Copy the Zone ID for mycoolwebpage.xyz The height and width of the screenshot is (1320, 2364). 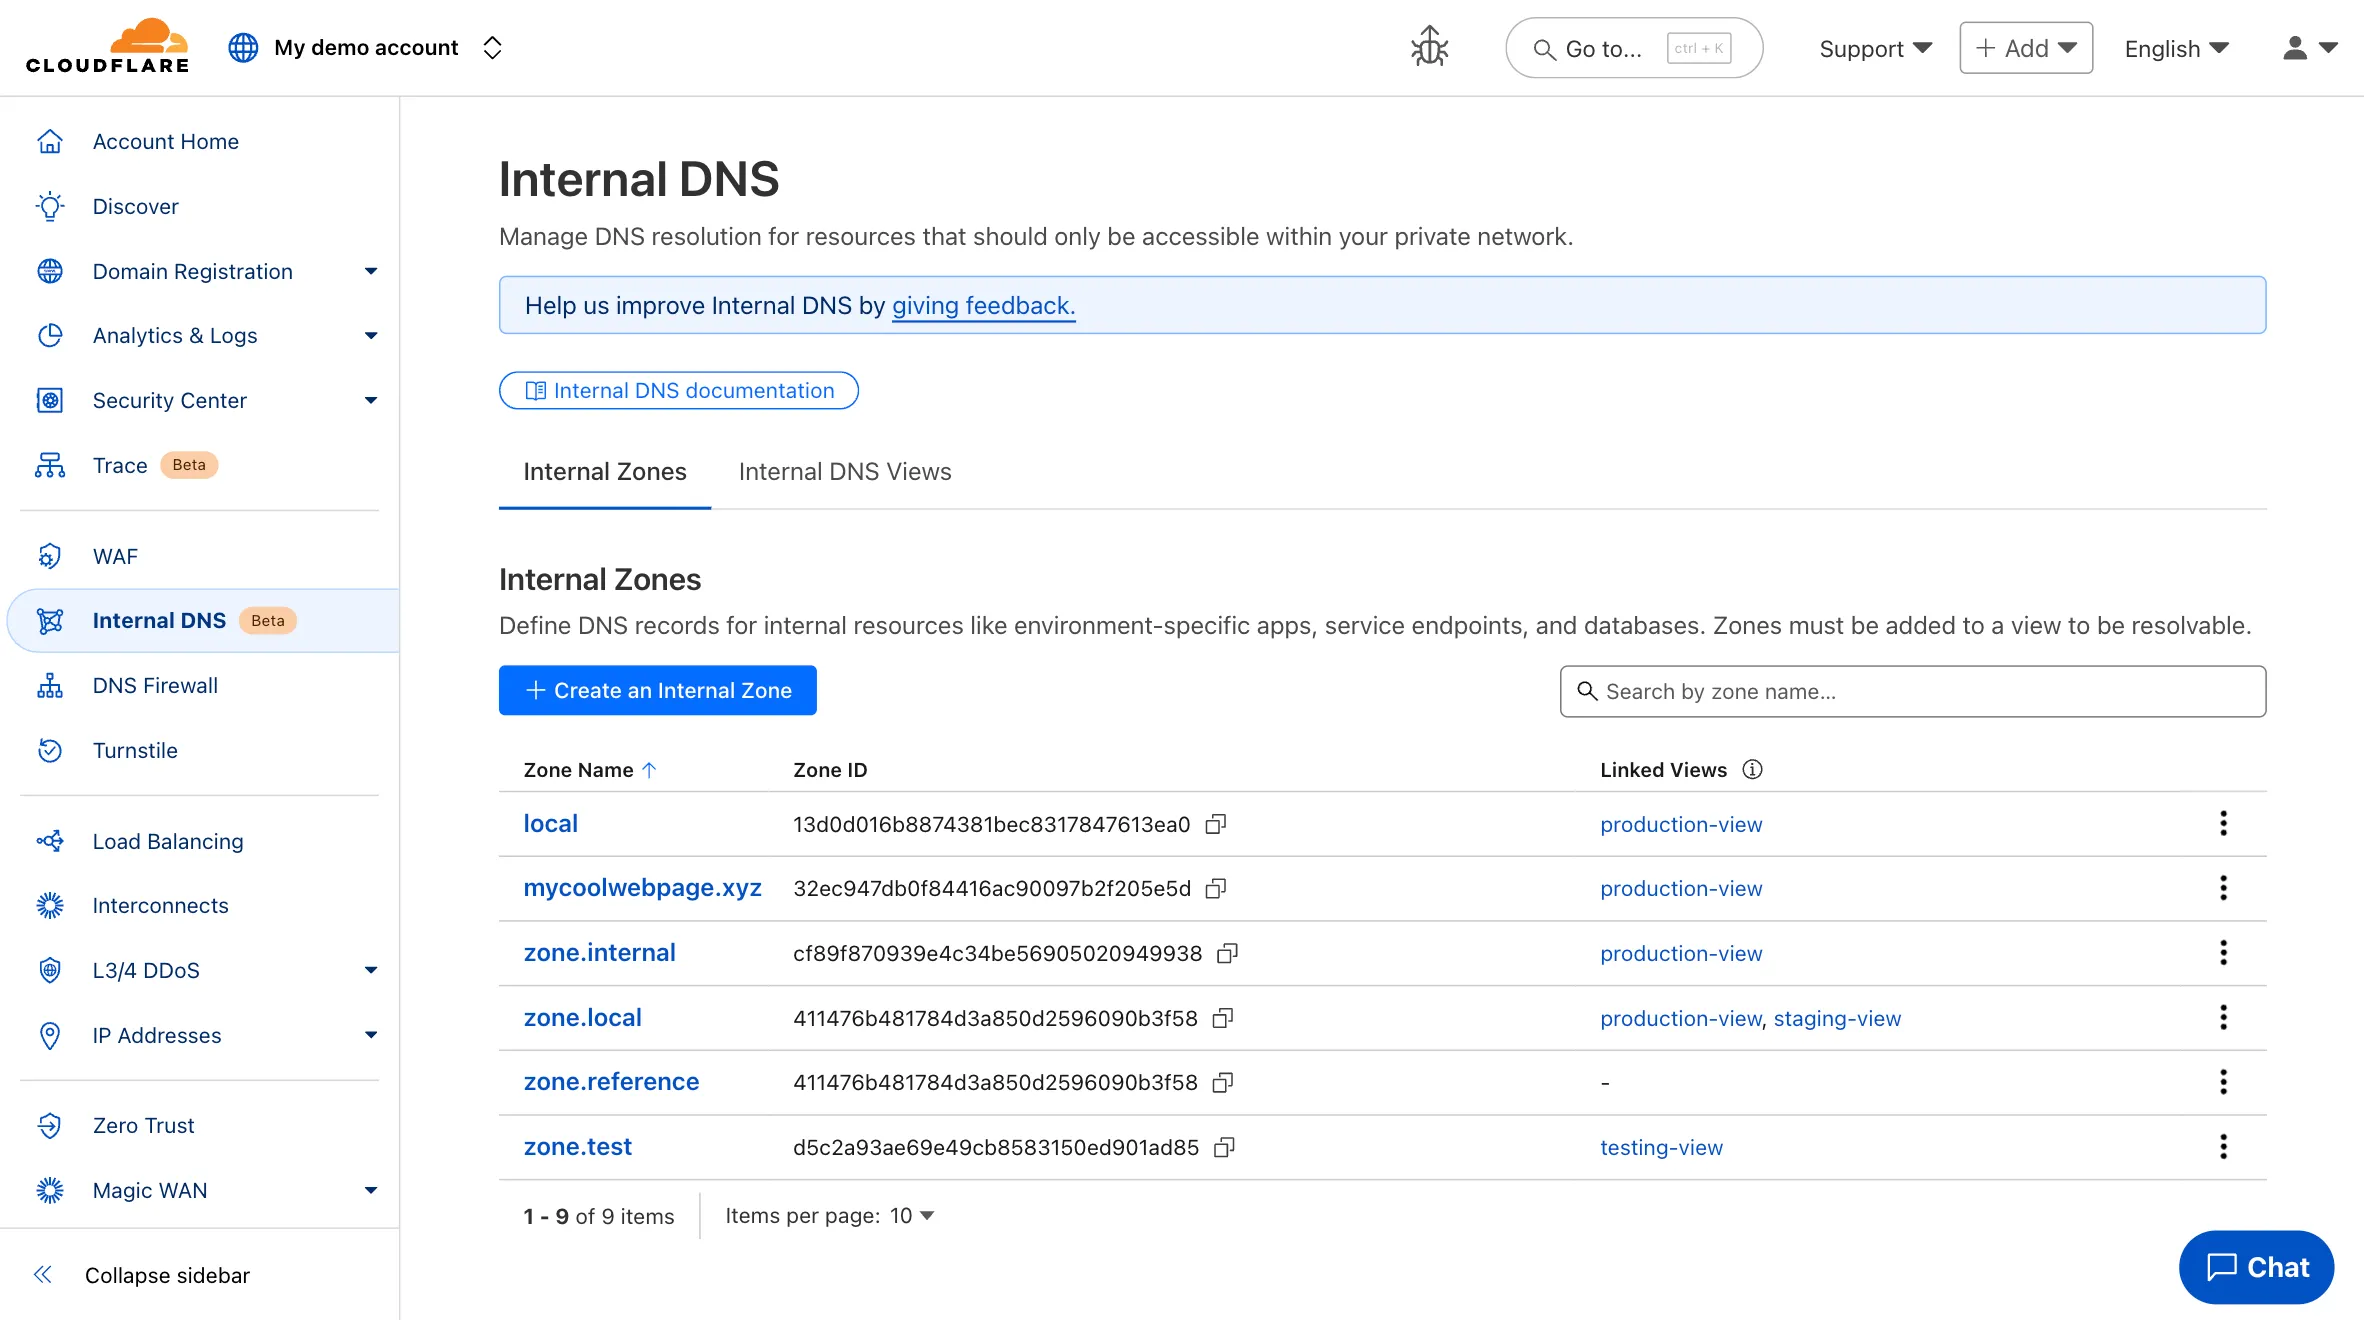point(1216,889)
